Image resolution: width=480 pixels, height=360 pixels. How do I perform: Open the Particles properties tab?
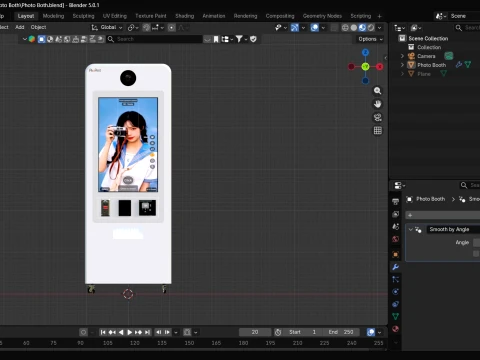click(396, 279)
